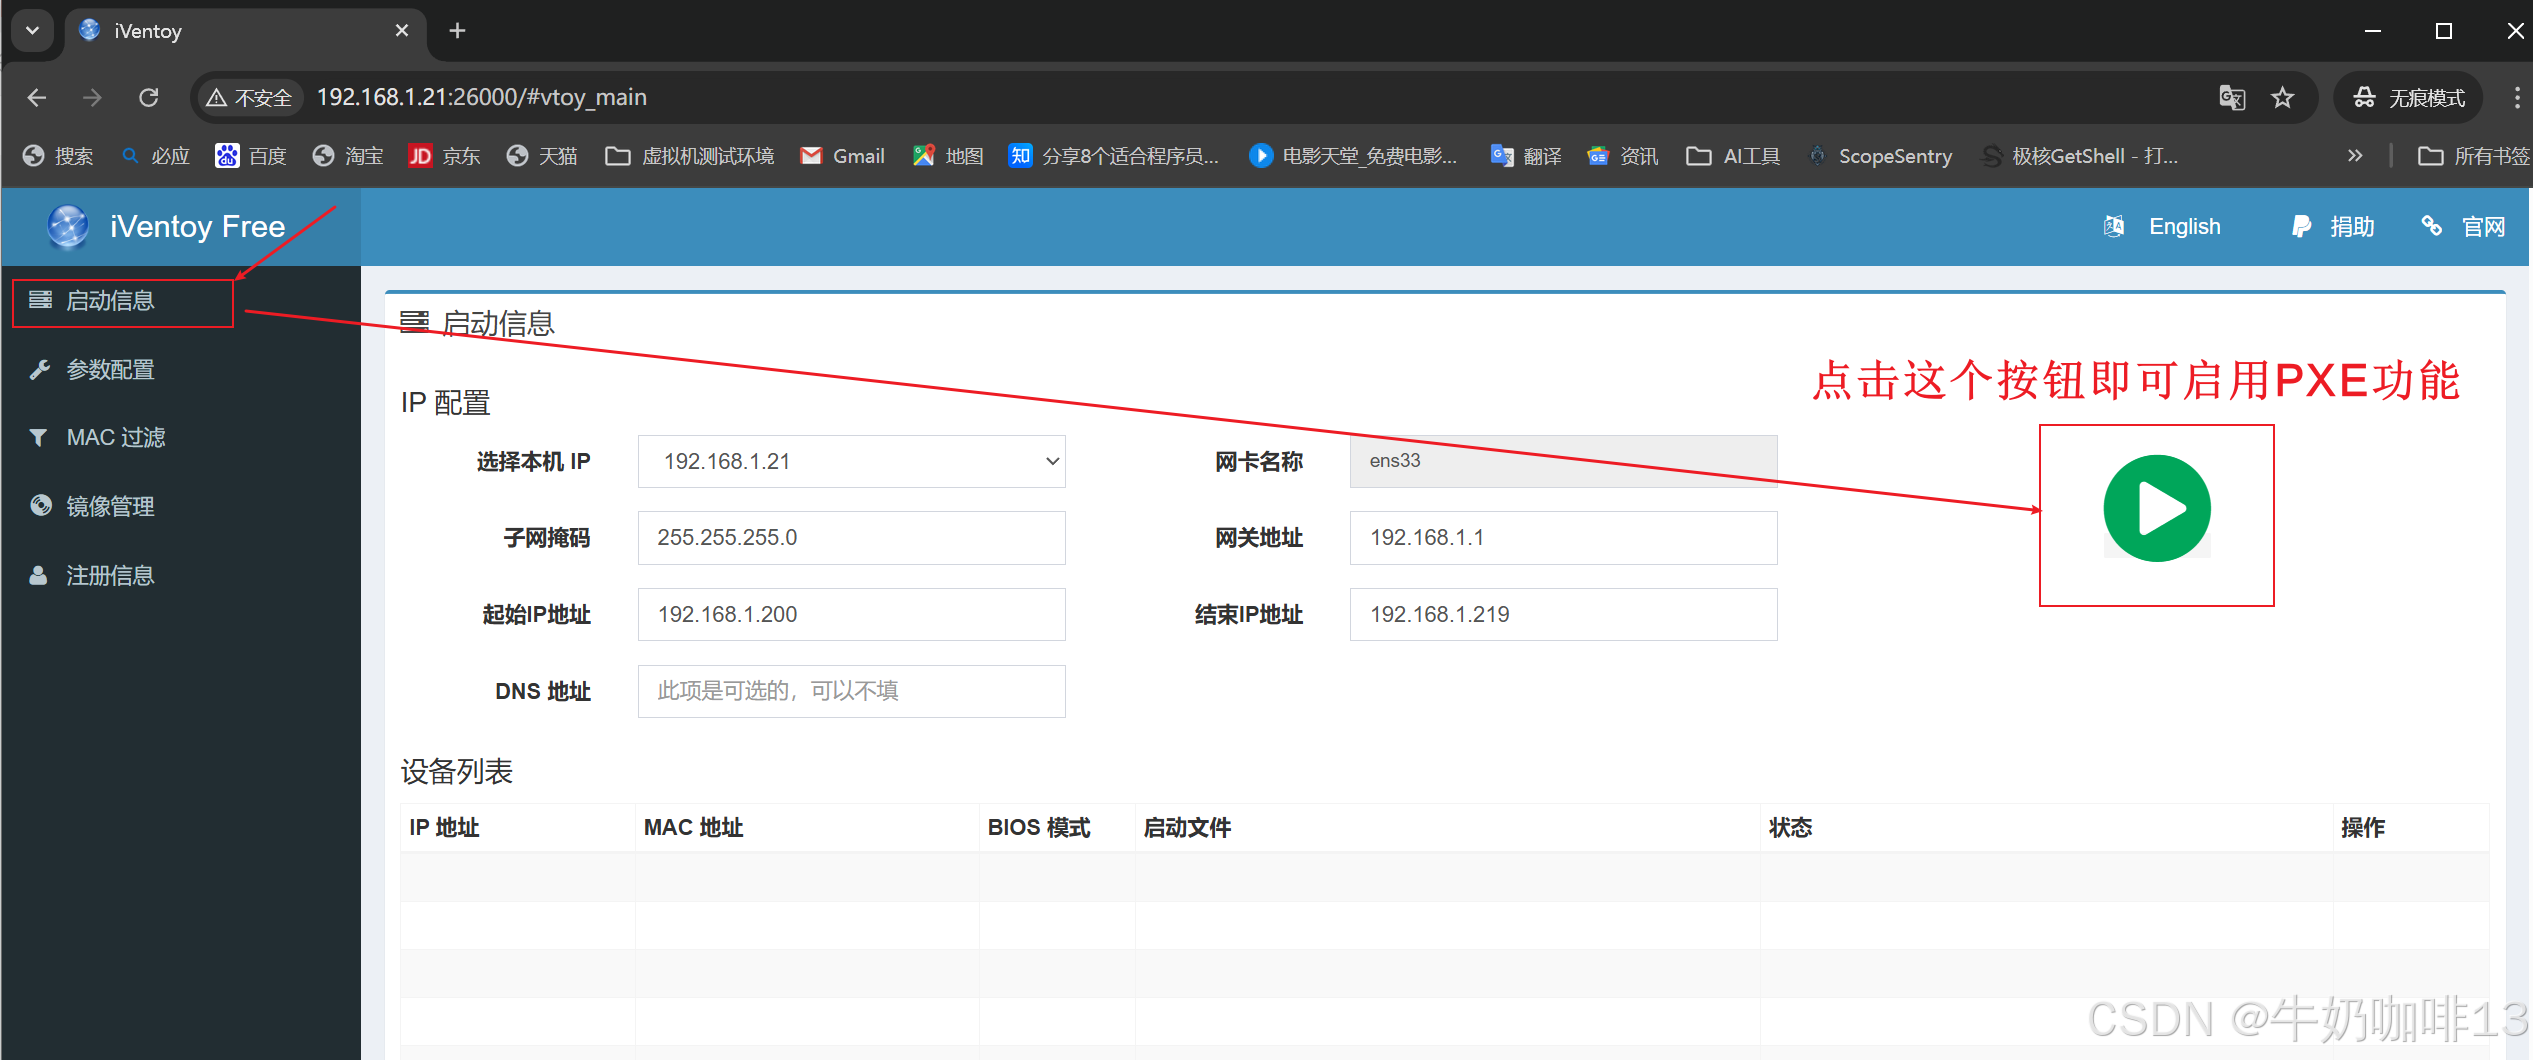
Task: Open the Gmail bookmark
Action: [842, 156]
